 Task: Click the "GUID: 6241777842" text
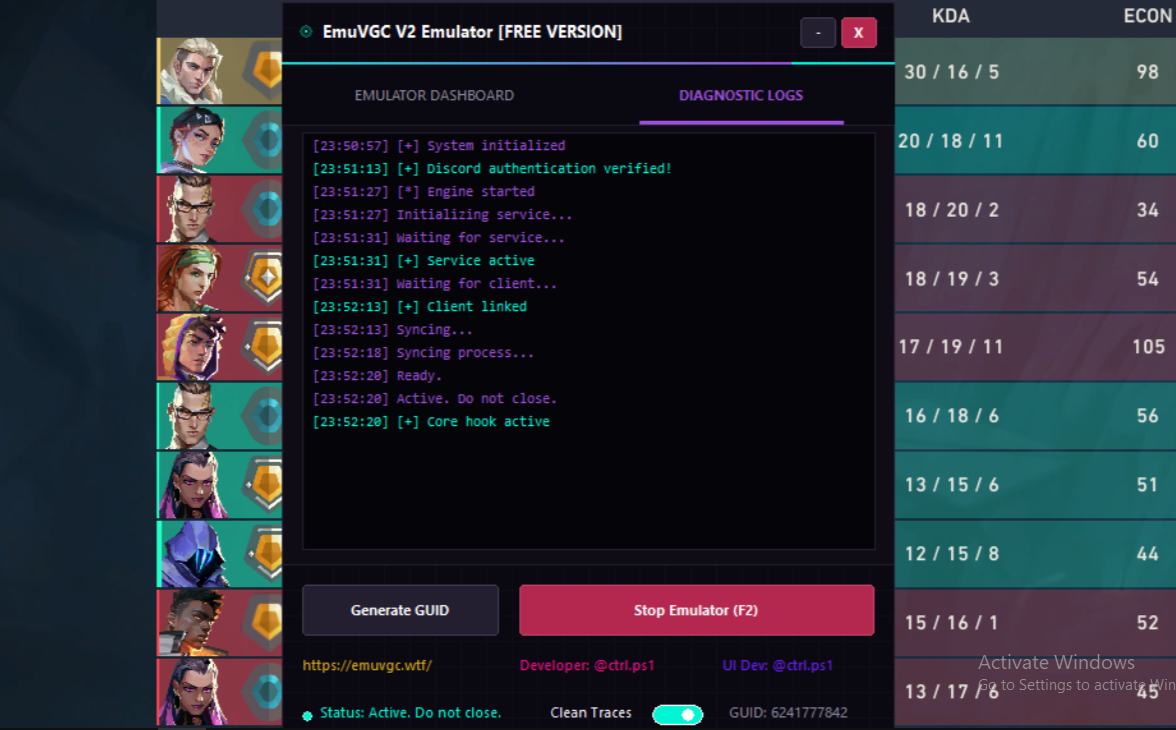pyautogui.click(x=788, y=713)
